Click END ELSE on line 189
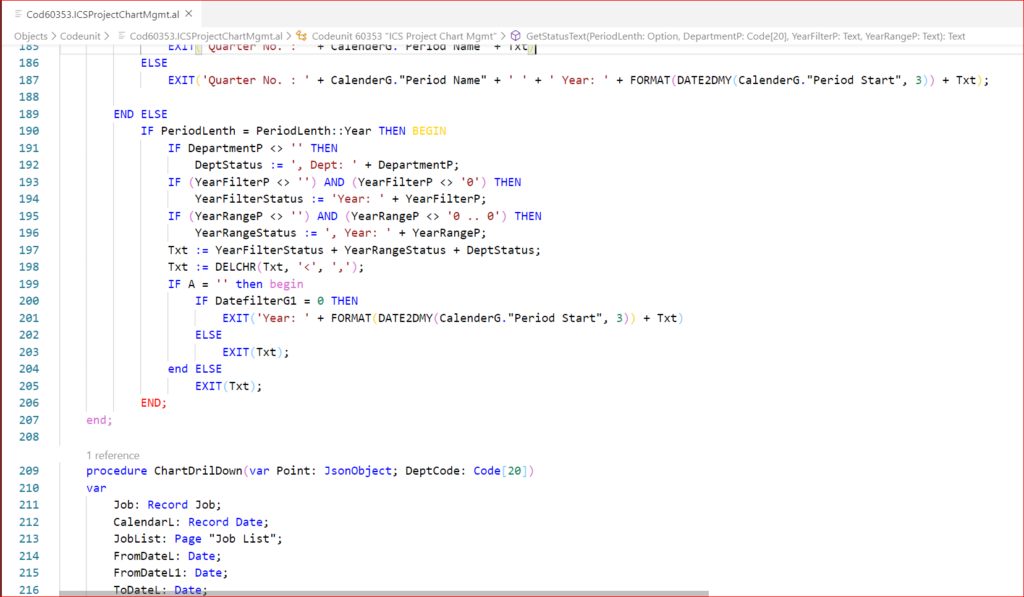 click(x=140, y=114)
